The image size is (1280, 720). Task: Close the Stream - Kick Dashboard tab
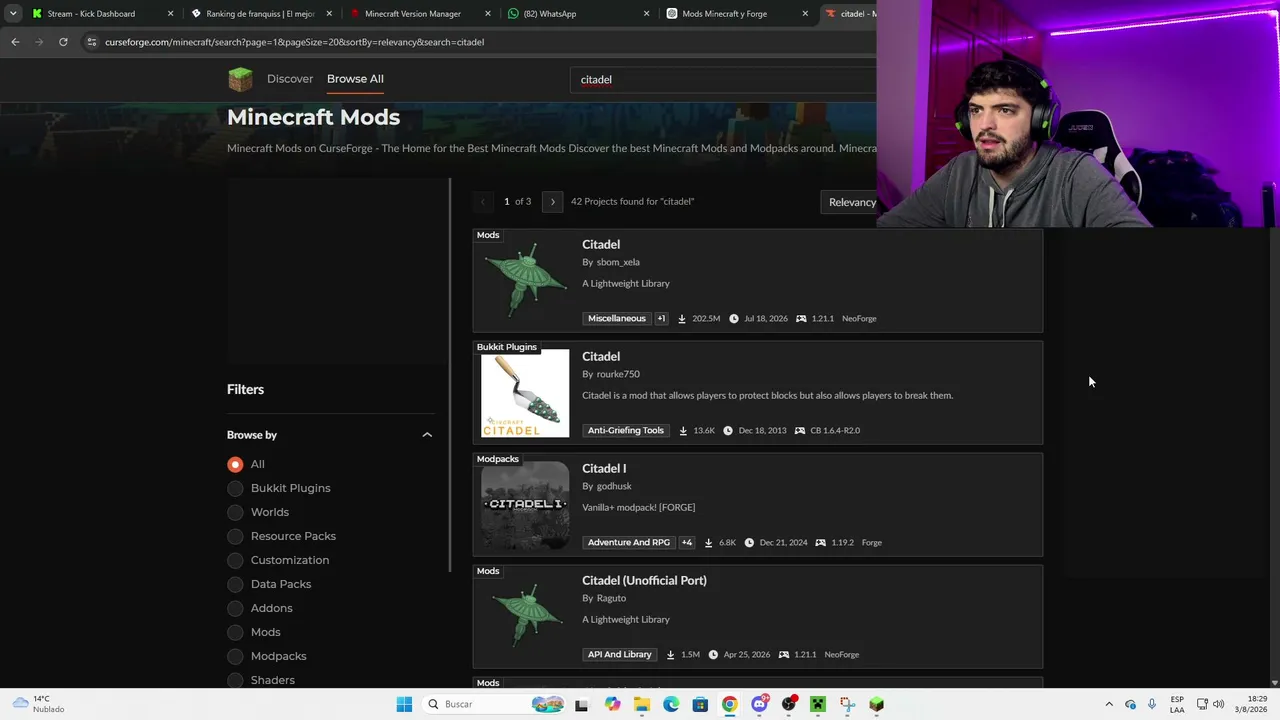click(x=170, y=14)
